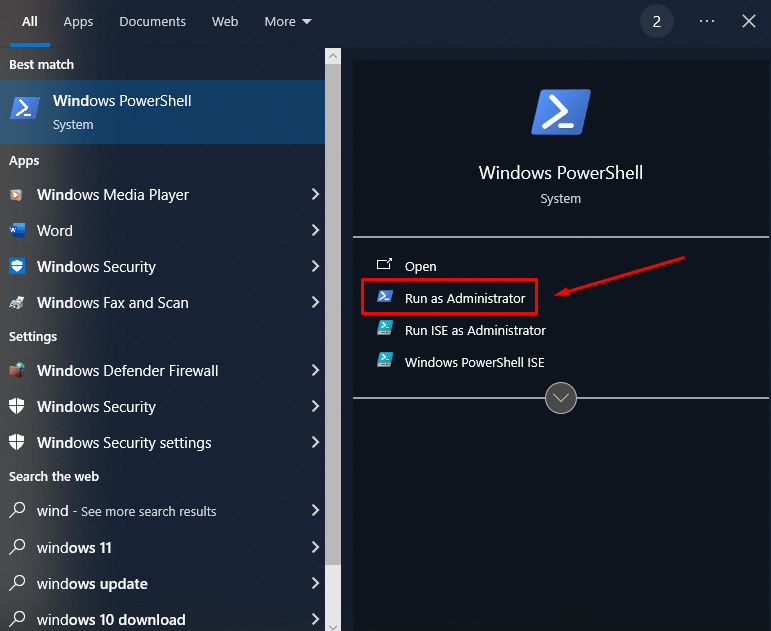The image size is (771, 631).
Task: Close the search panel with the X
Action: coord(748,21)
